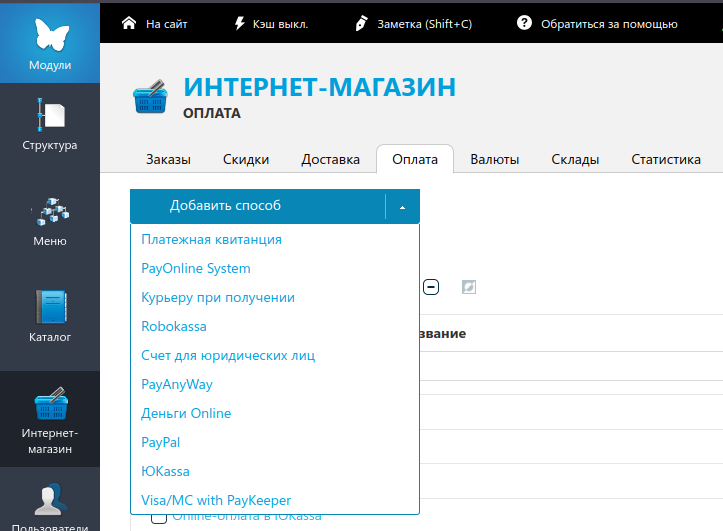The height and width of the screenshot is (531, 723).
Task: Create a note with Заметка (Shift+C)
Action: [x=419, y=23]
